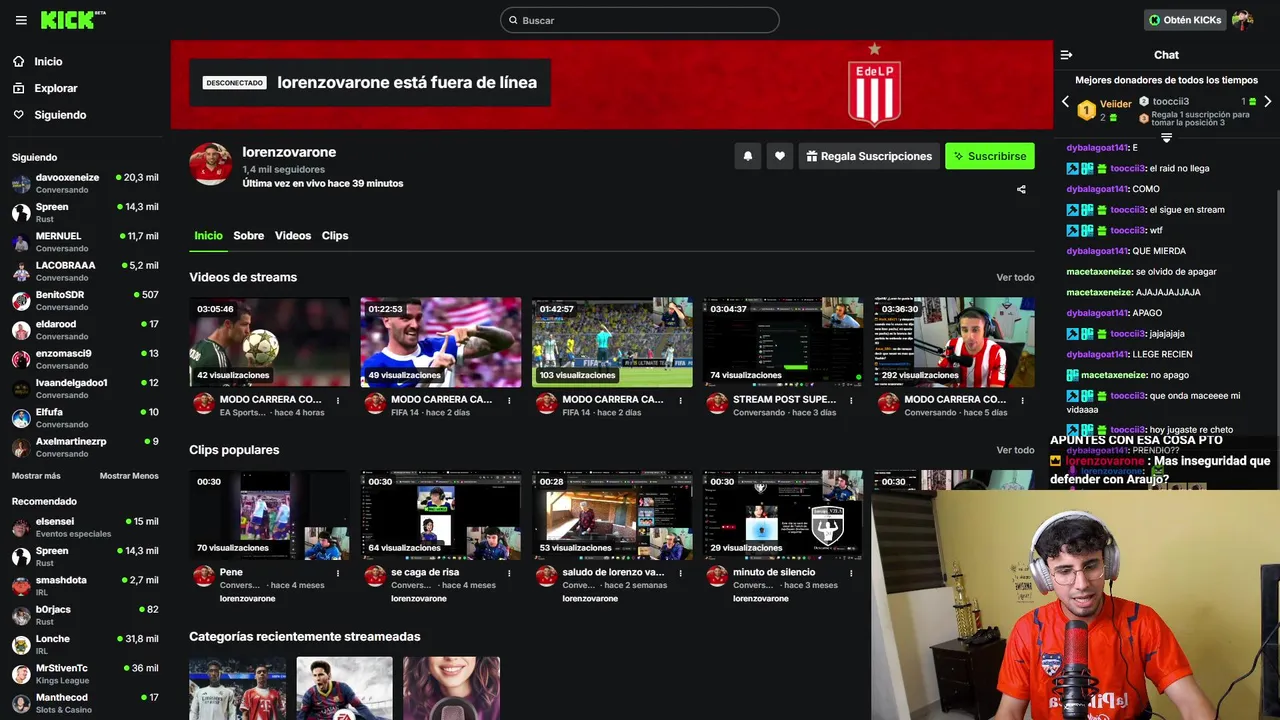The width and height of the screenshot is (1280, 720).
Task: Open the hamburger menu at top left
Action: 21,20
